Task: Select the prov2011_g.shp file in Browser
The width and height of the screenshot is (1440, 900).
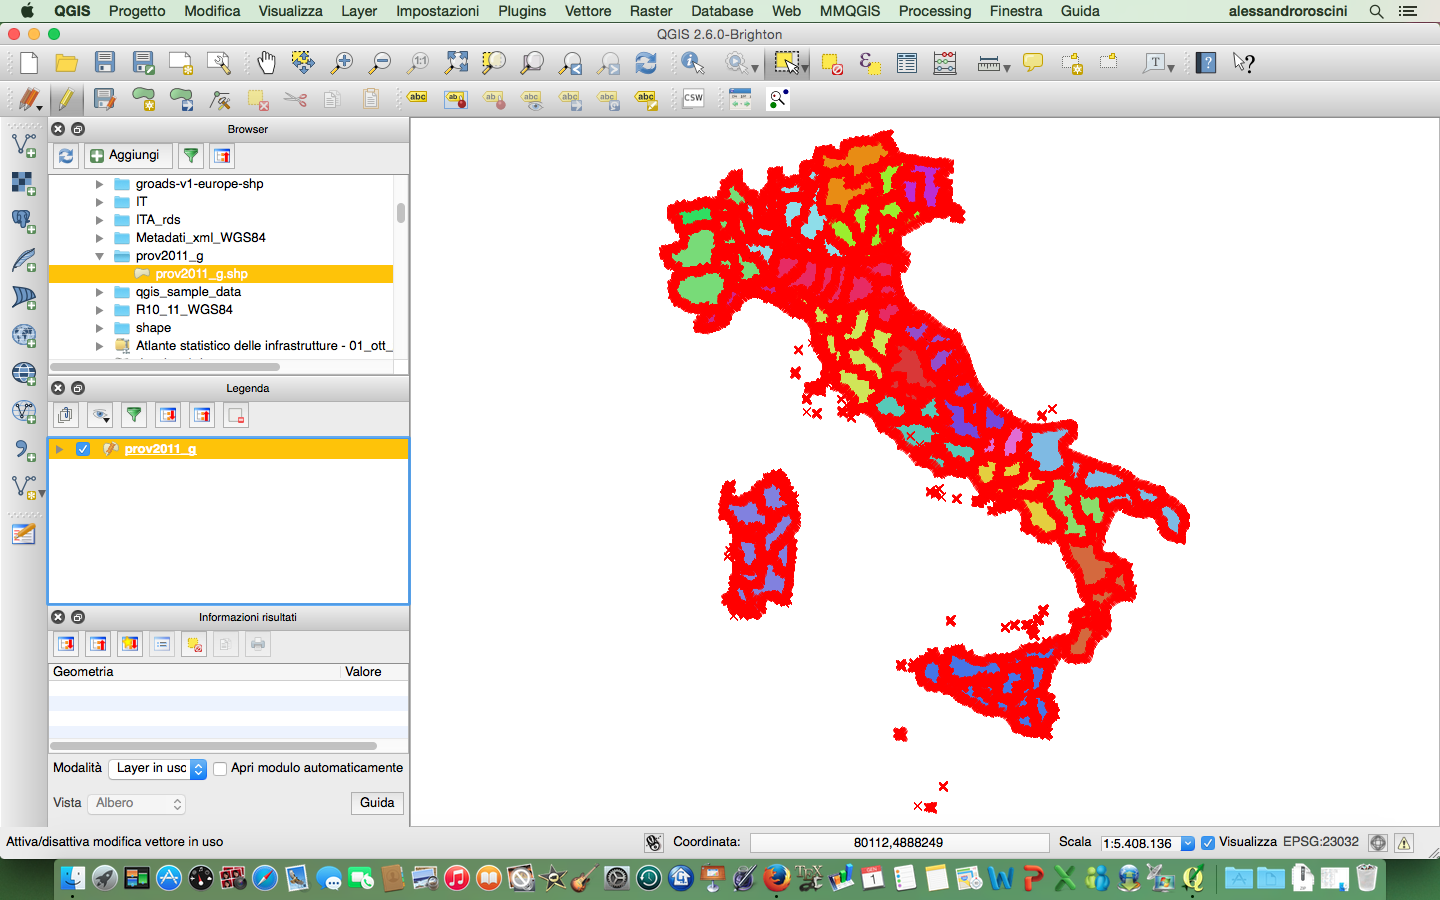Action: tap(221, 274)
